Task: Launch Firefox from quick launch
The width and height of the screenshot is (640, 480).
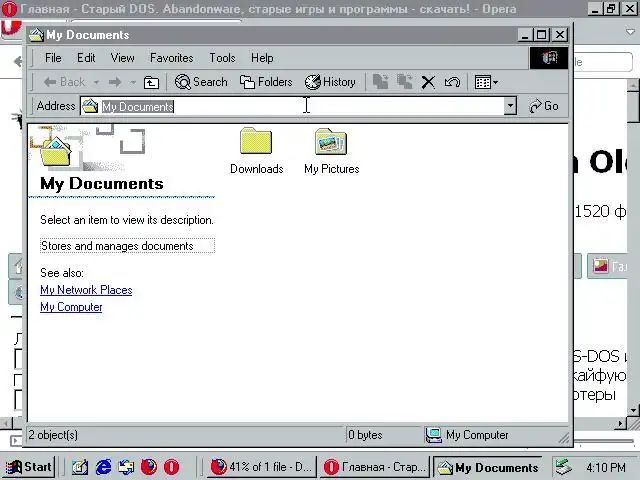Action: tap(149, 467)
